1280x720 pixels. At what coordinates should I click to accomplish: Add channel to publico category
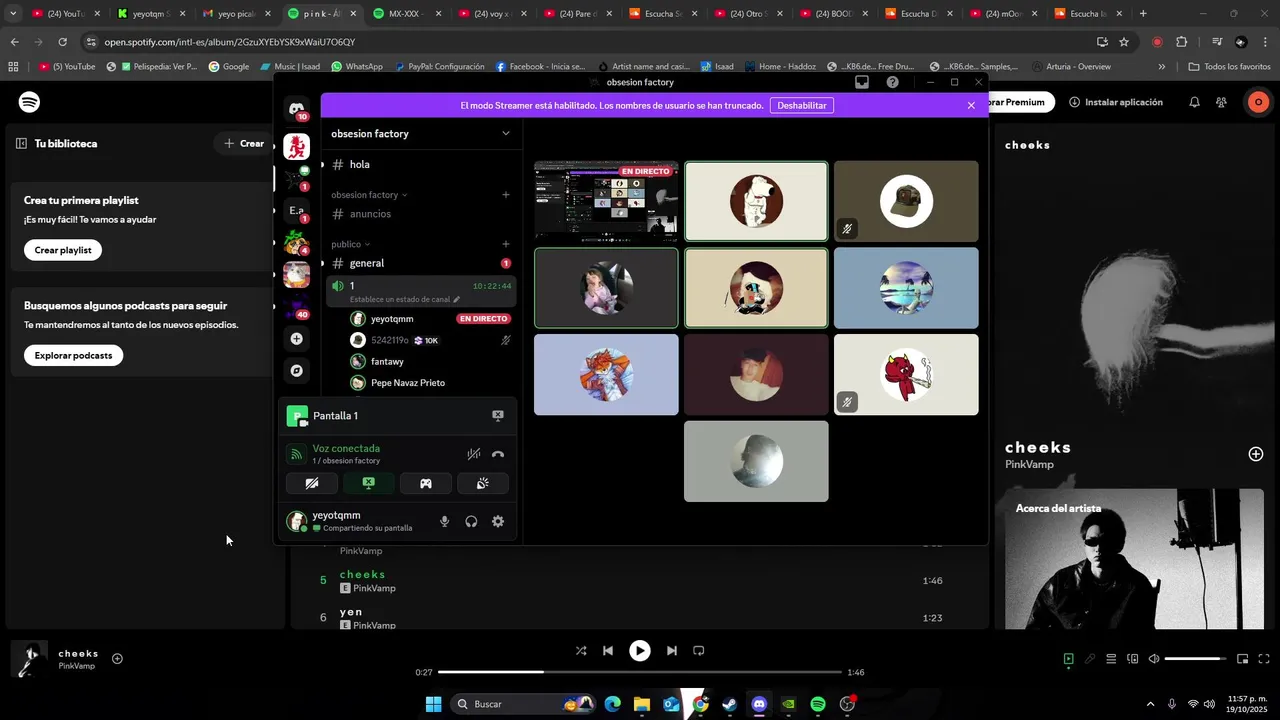point(506,244)
